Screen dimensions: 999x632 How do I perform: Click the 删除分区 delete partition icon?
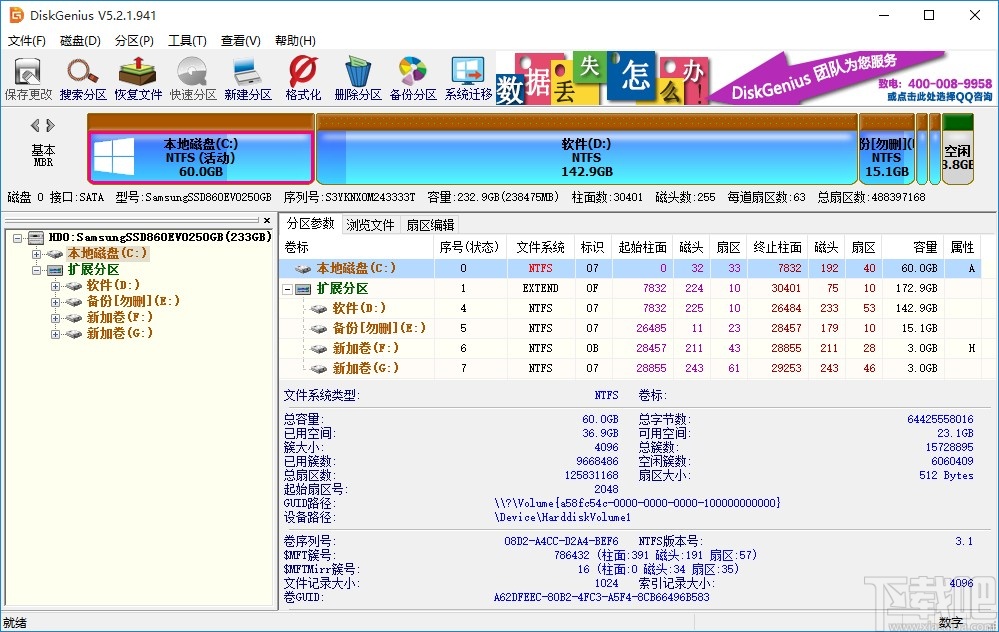click(358, 78)
